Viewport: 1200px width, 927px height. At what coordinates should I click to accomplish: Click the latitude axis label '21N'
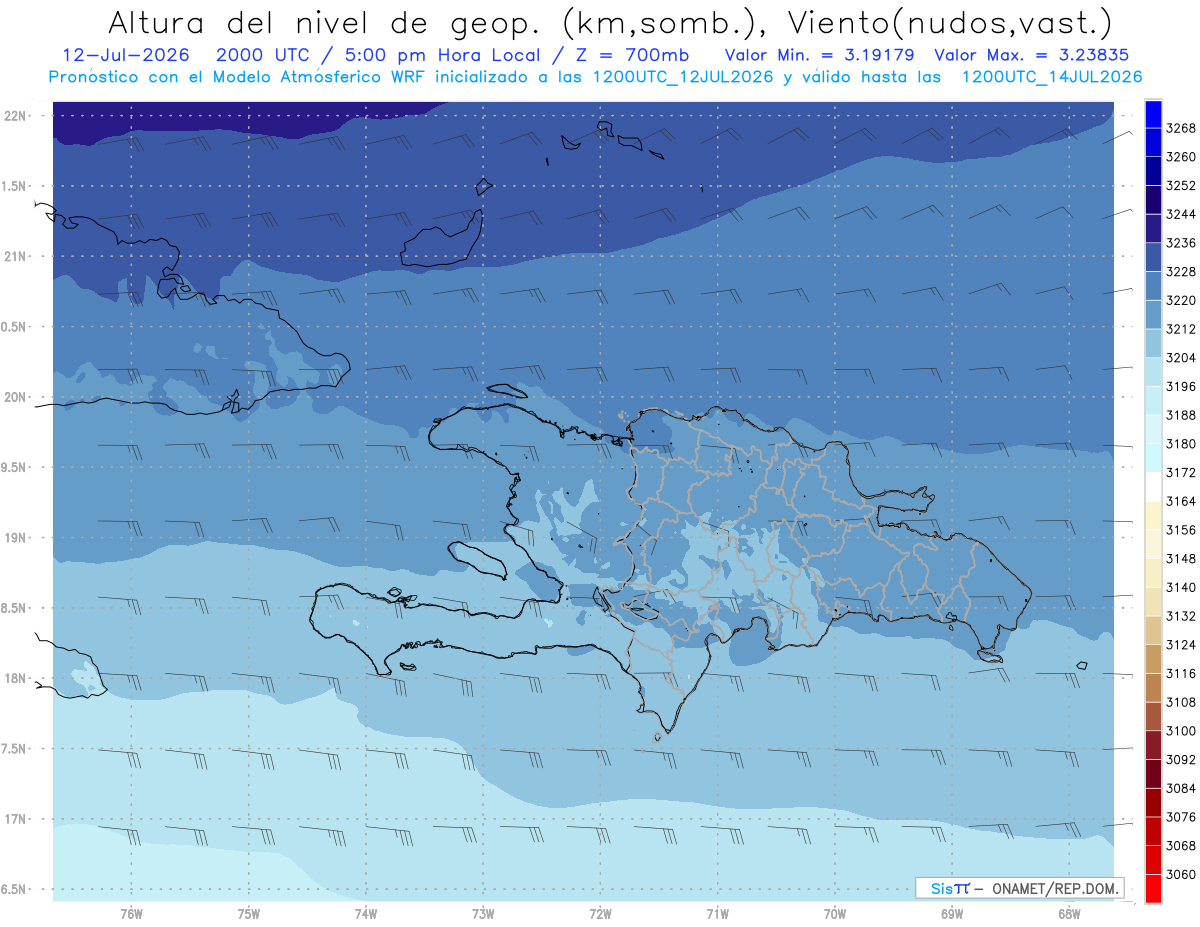(16, 257)
